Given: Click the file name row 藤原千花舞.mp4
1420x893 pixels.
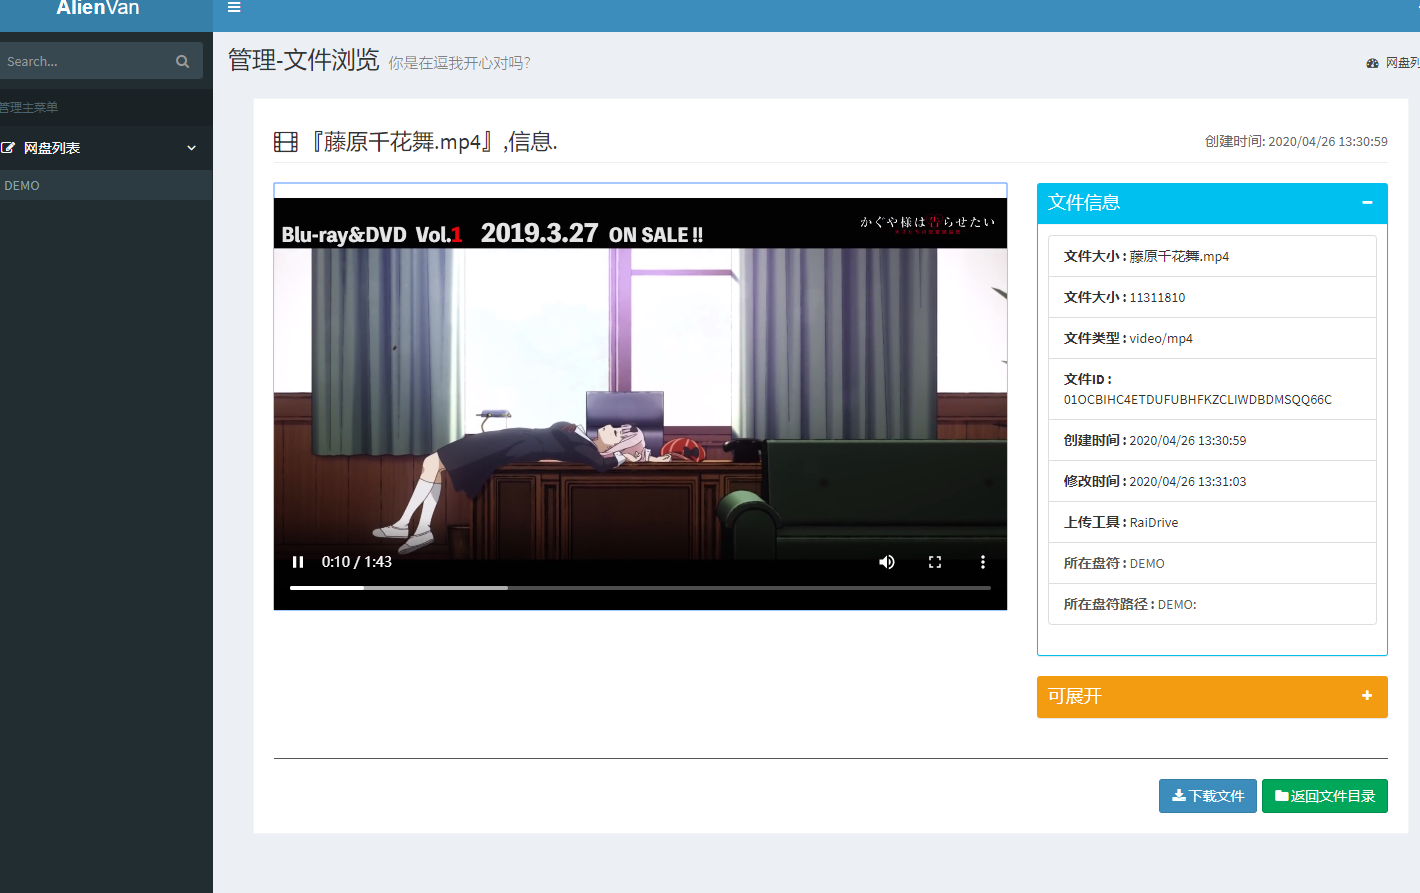Looking at the screenshot, I should point(1212,256).
